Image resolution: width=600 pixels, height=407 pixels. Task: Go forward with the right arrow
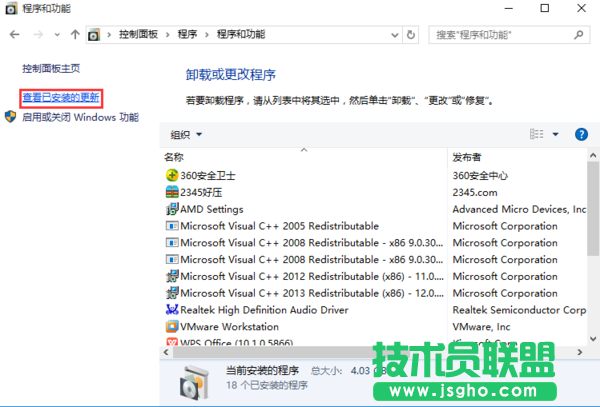click(x=38, y=35)
